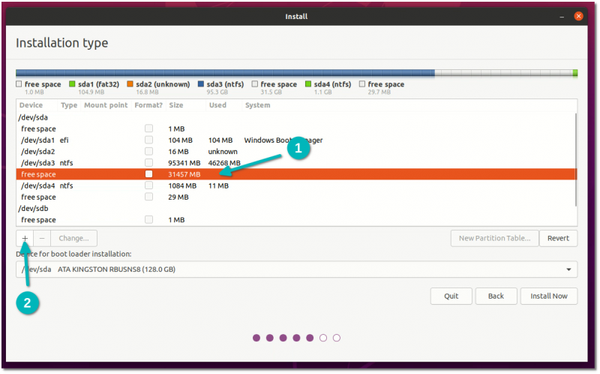This screenshot has width=600, height=374.
Task: Click the blue sda3 segment of the disk bar
Action: [x=225, y=73]
